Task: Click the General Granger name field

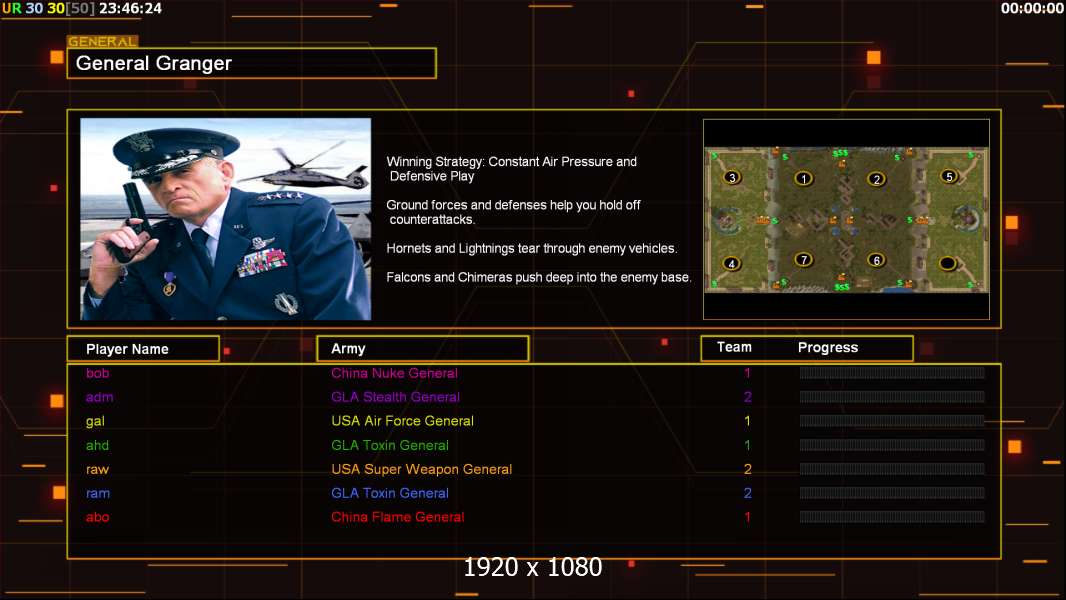Action: pyautogui.click(x=252, y=63)
